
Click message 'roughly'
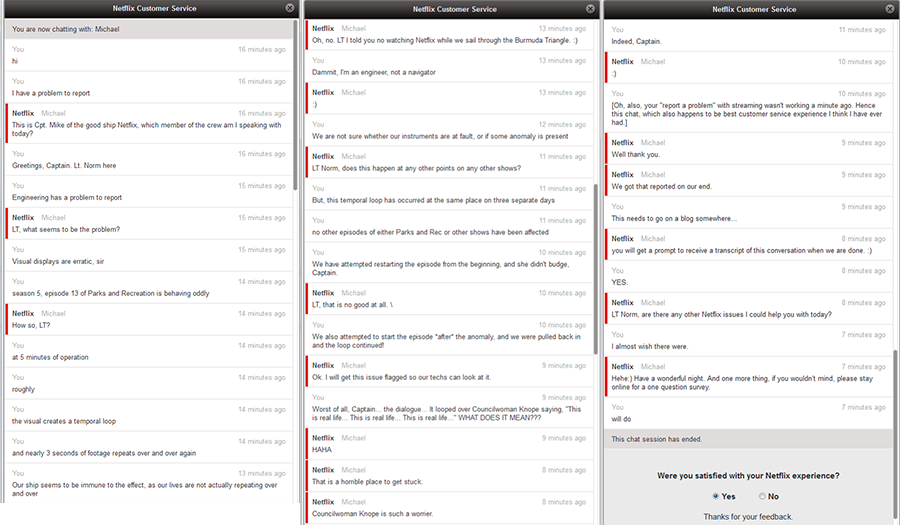coord(24,389)
